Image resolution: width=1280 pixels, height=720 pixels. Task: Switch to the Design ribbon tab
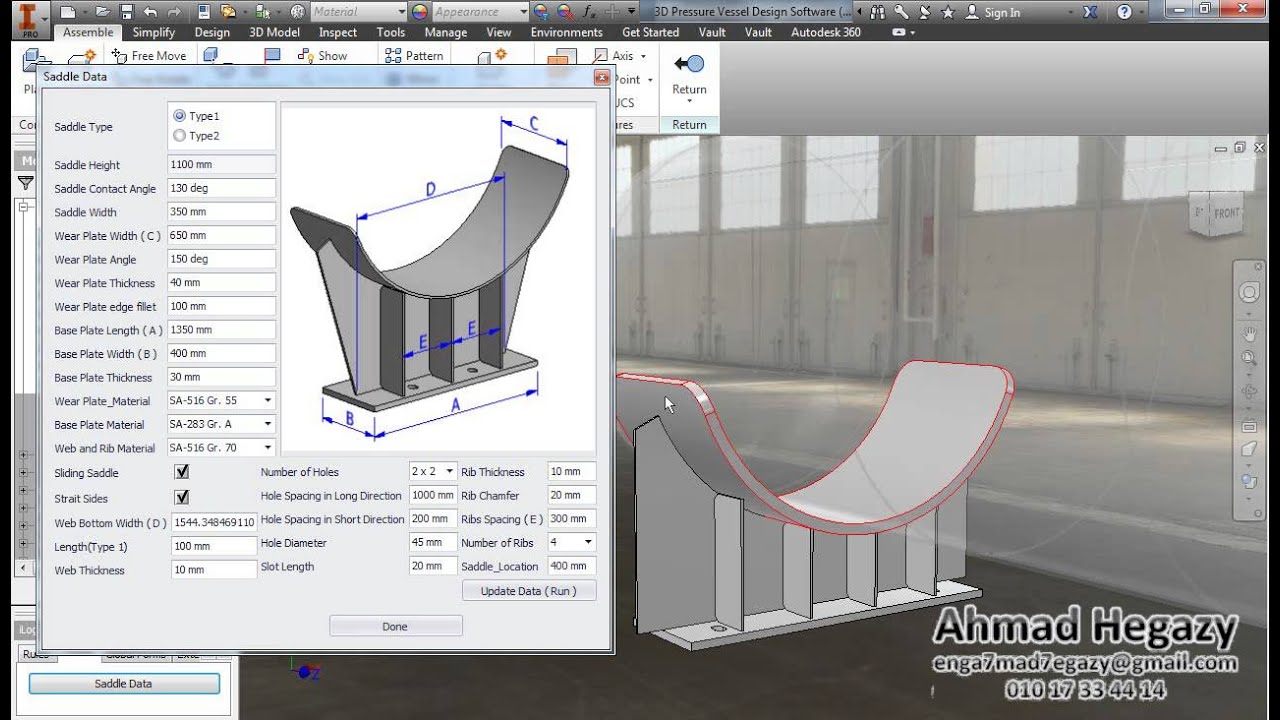tap(212, 32)
